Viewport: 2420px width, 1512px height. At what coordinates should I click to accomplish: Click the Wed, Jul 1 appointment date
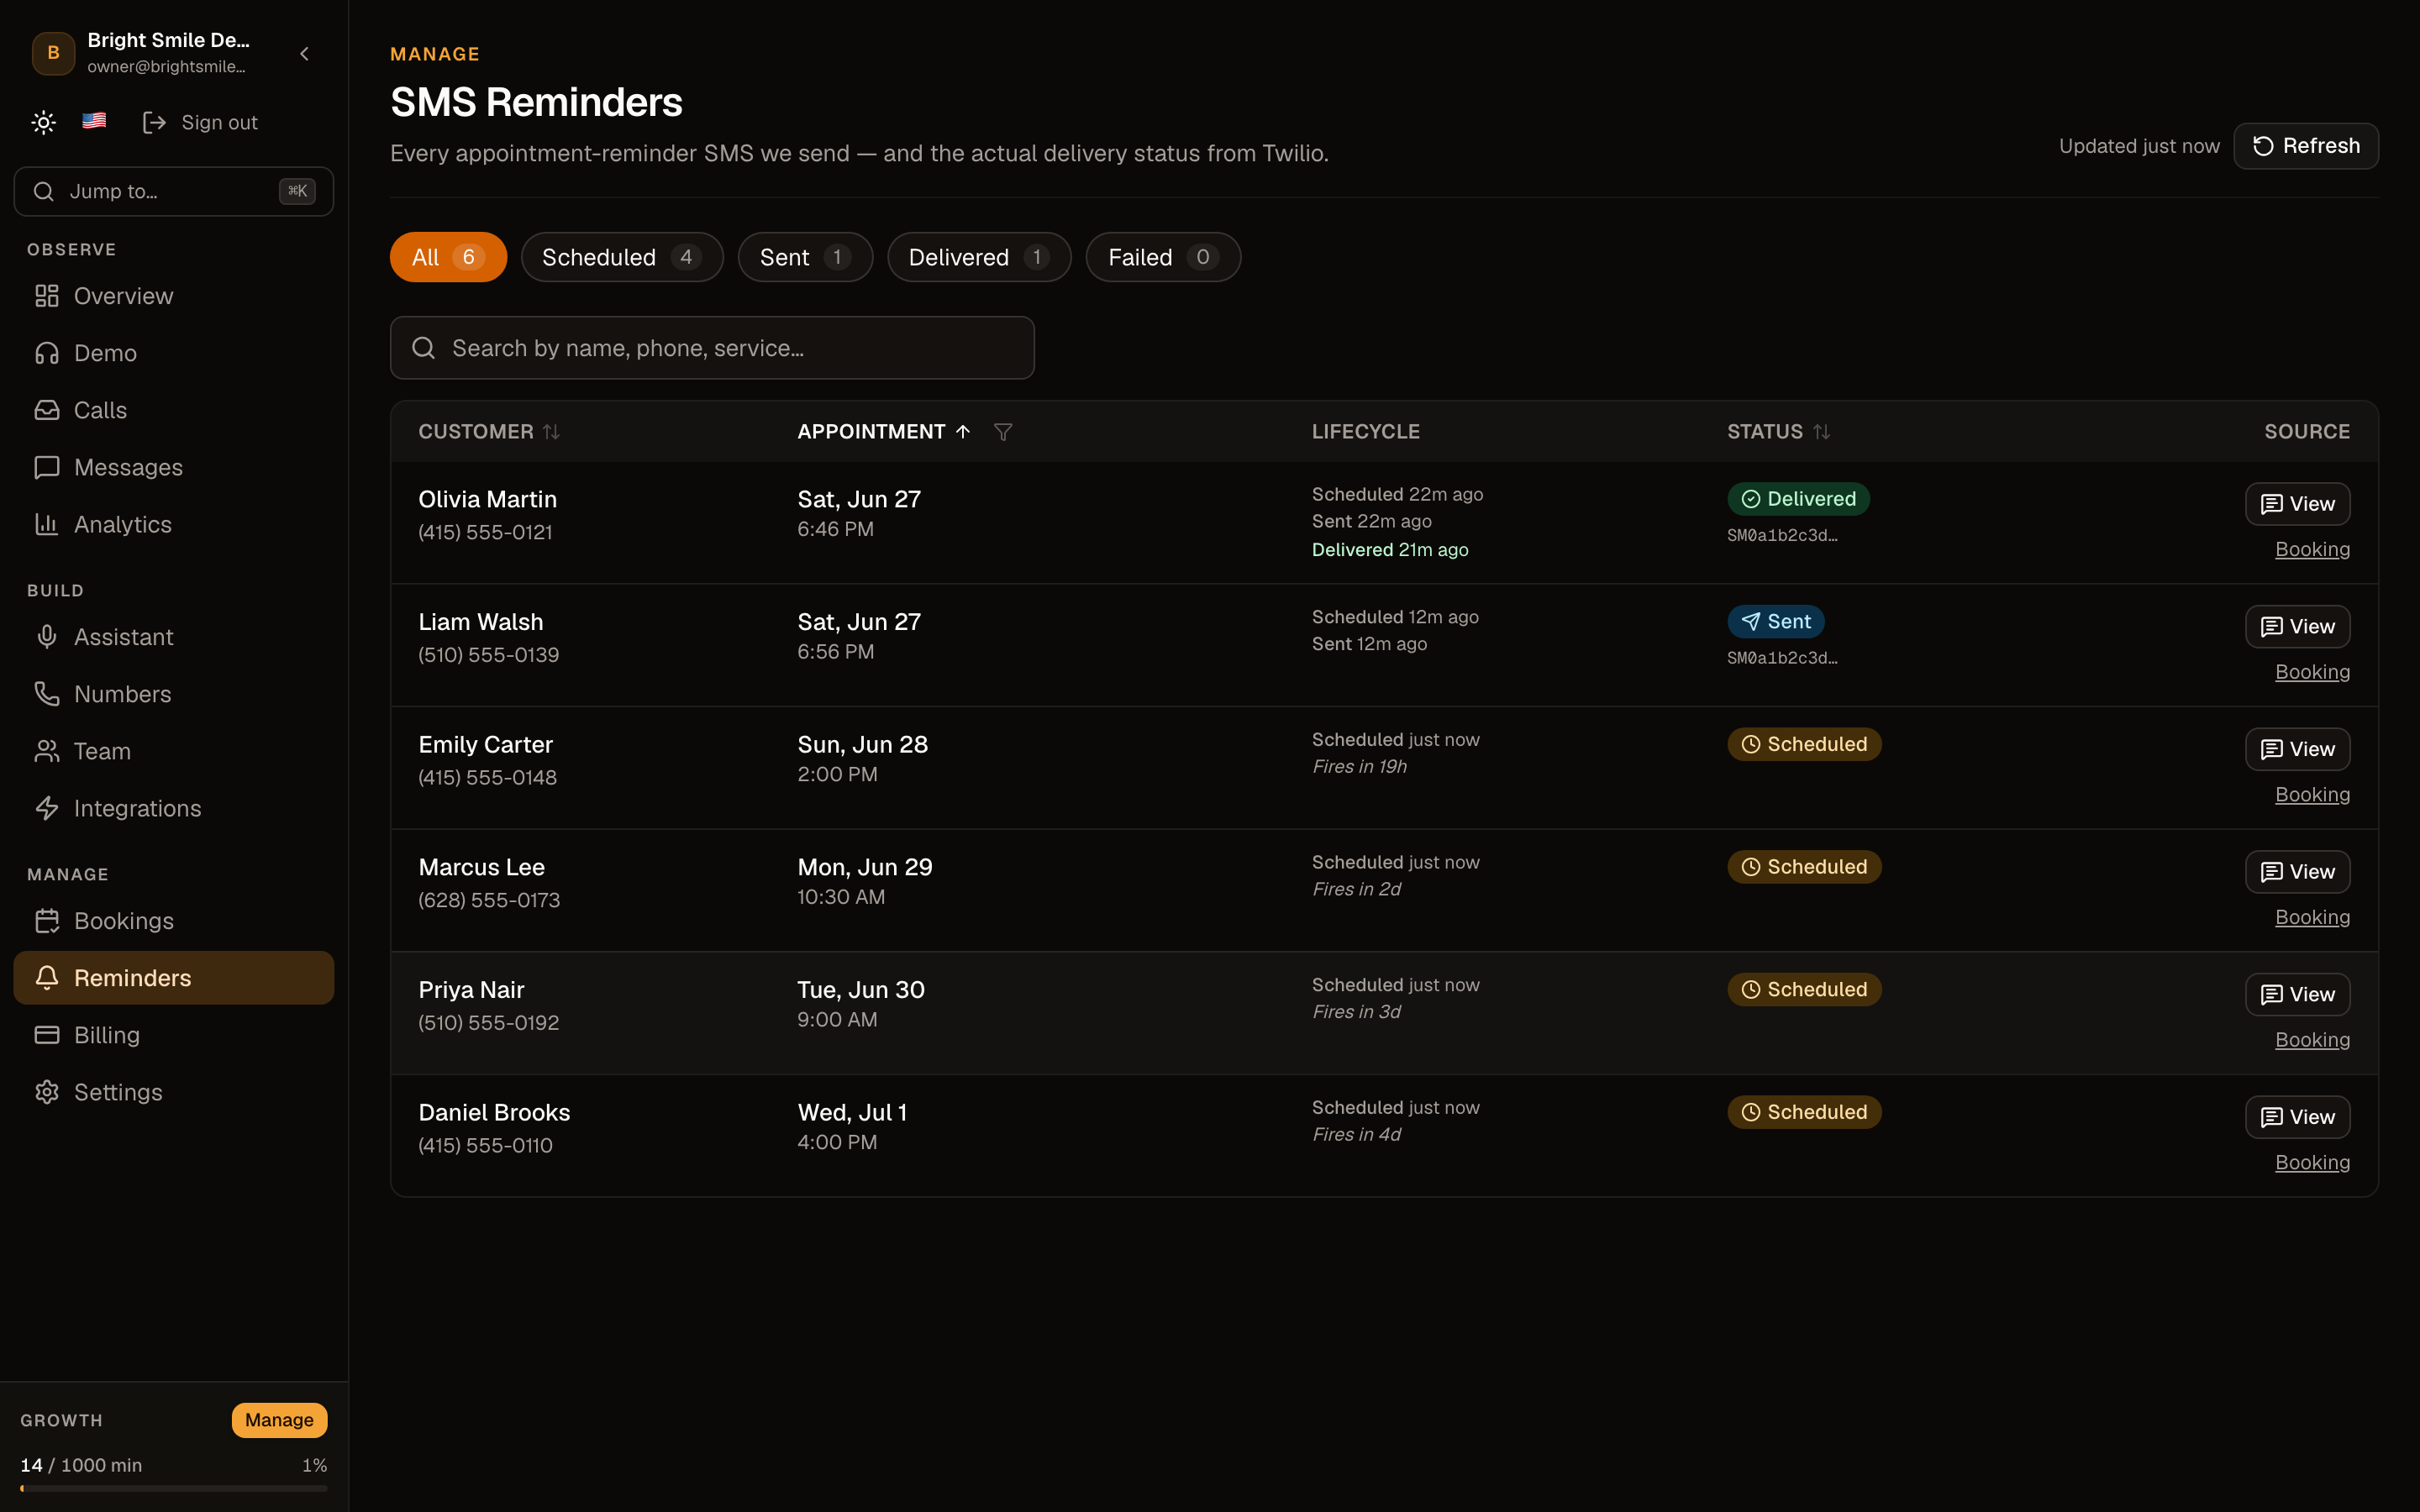(852, 1113)
